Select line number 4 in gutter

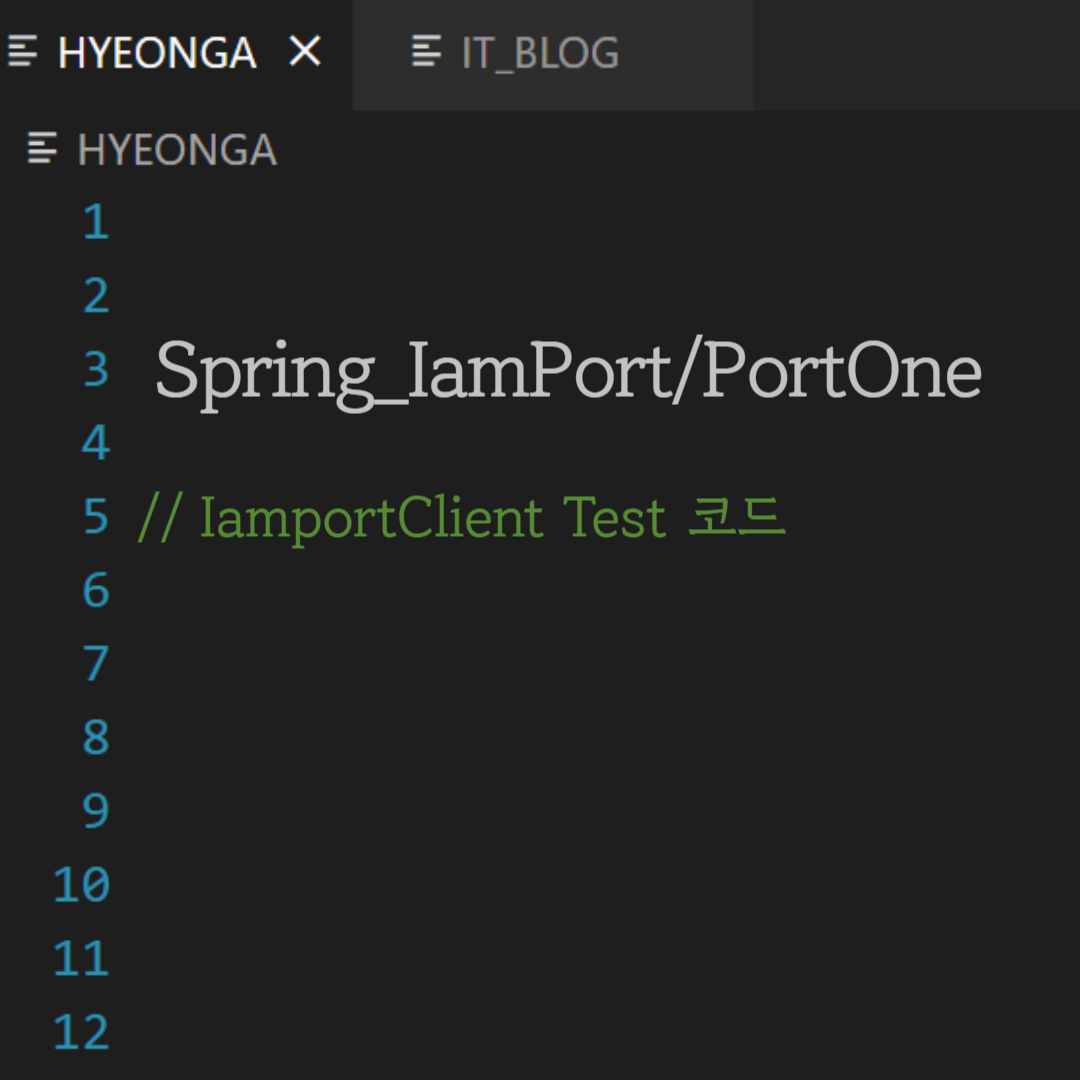click(x=96, y=443)
